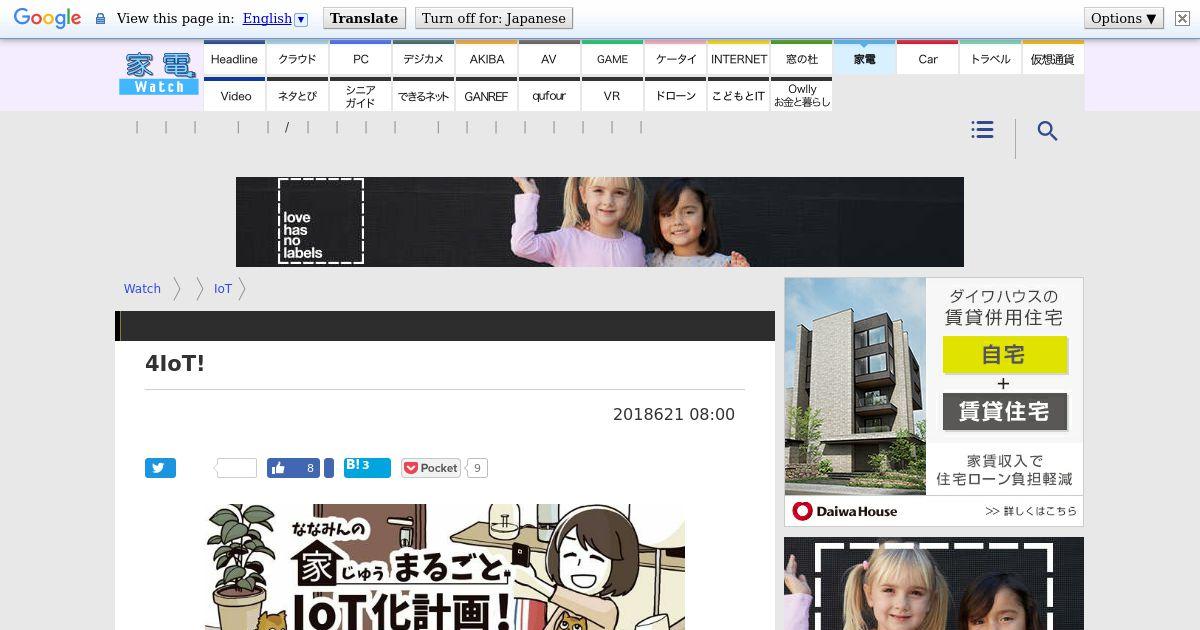Open the INTERNET tab

[x=738, y=58]
